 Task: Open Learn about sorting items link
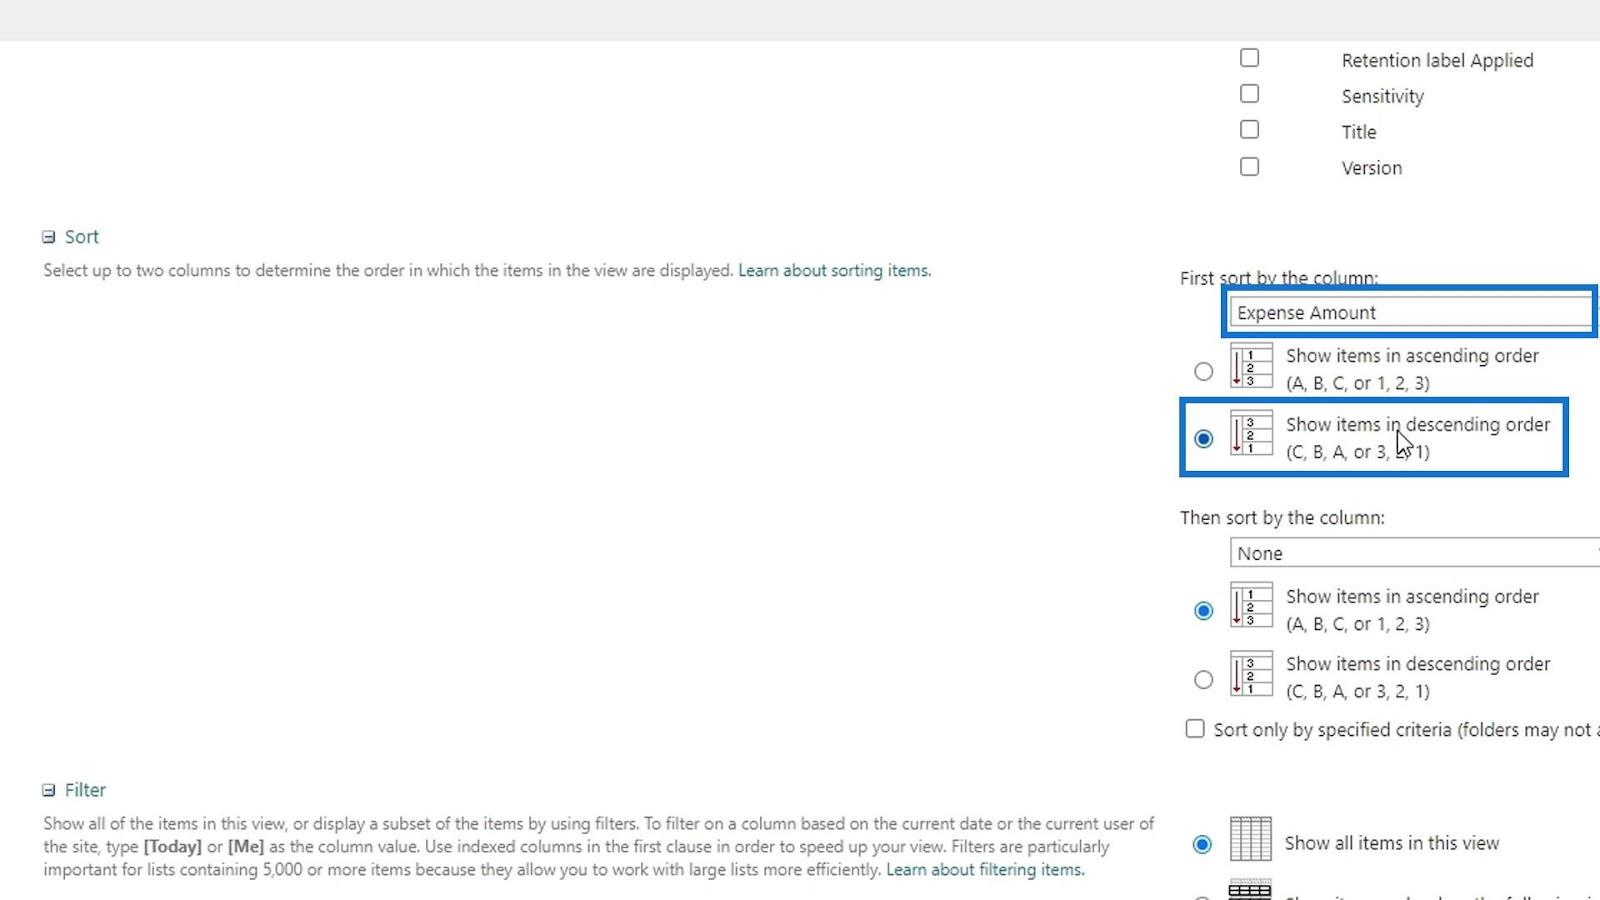(834, 270)
